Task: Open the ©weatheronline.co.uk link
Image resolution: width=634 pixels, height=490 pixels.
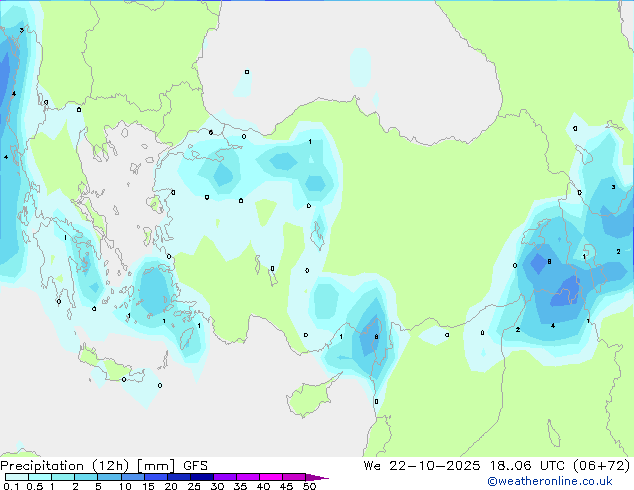Action: tap(549, 481)
